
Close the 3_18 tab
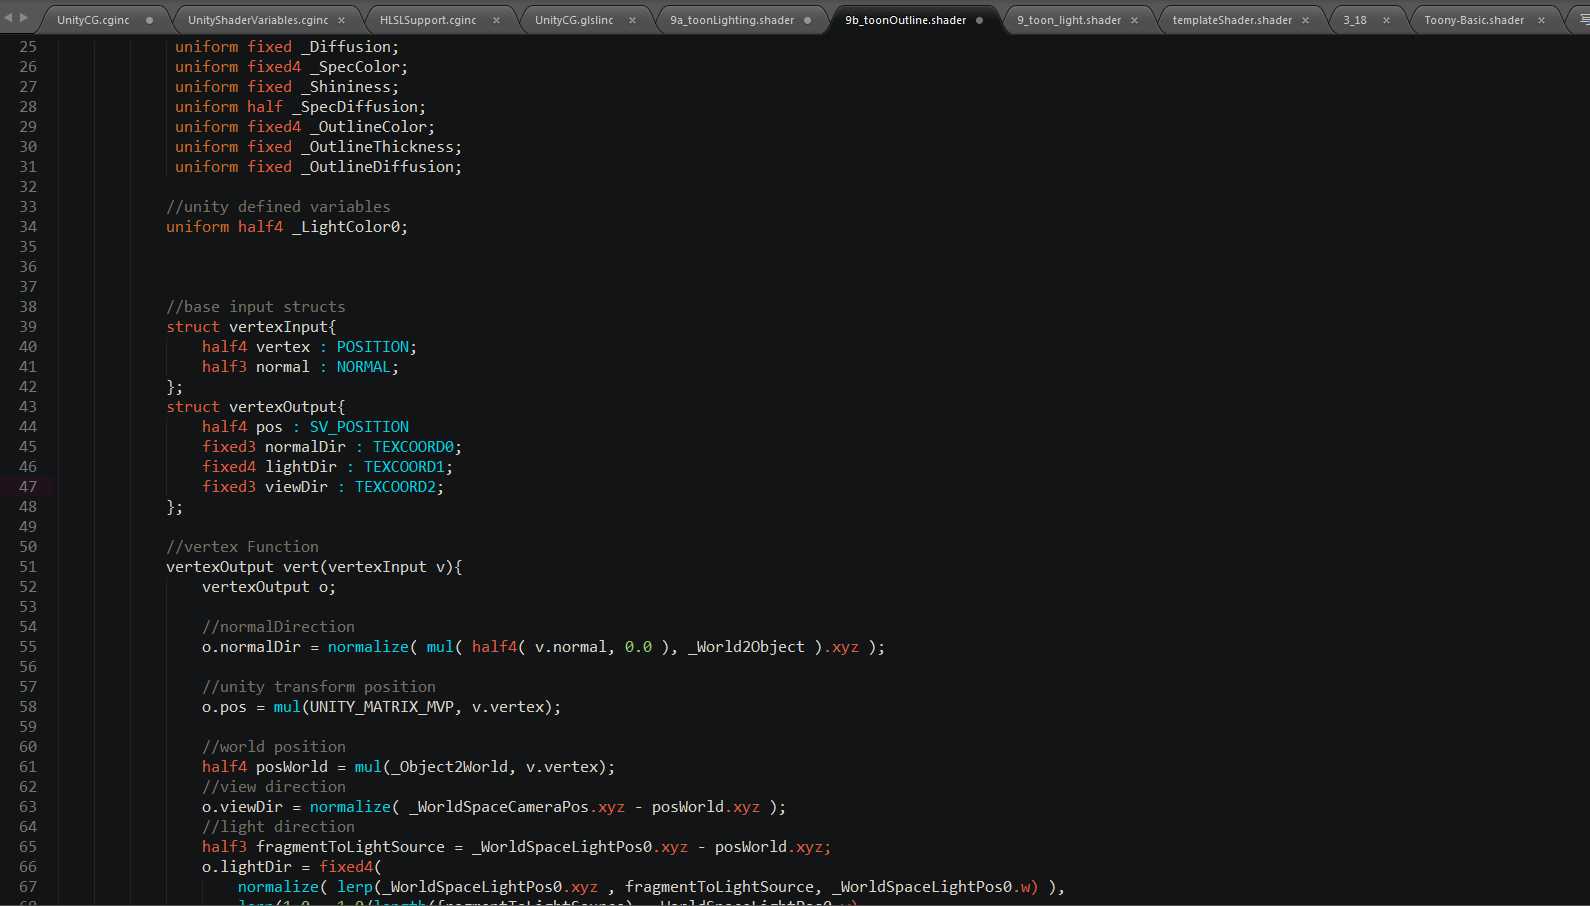point(1386,20)
